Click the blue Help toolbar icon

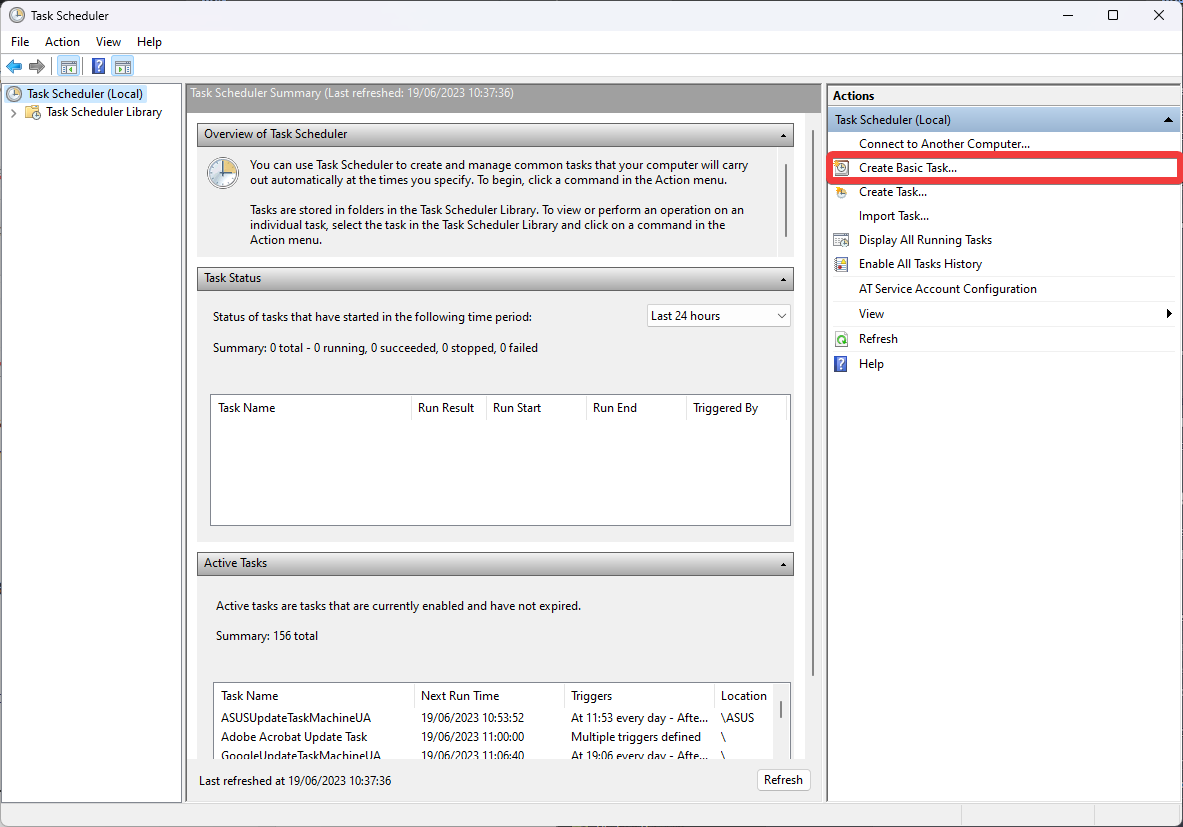click(x=98, y=67)
